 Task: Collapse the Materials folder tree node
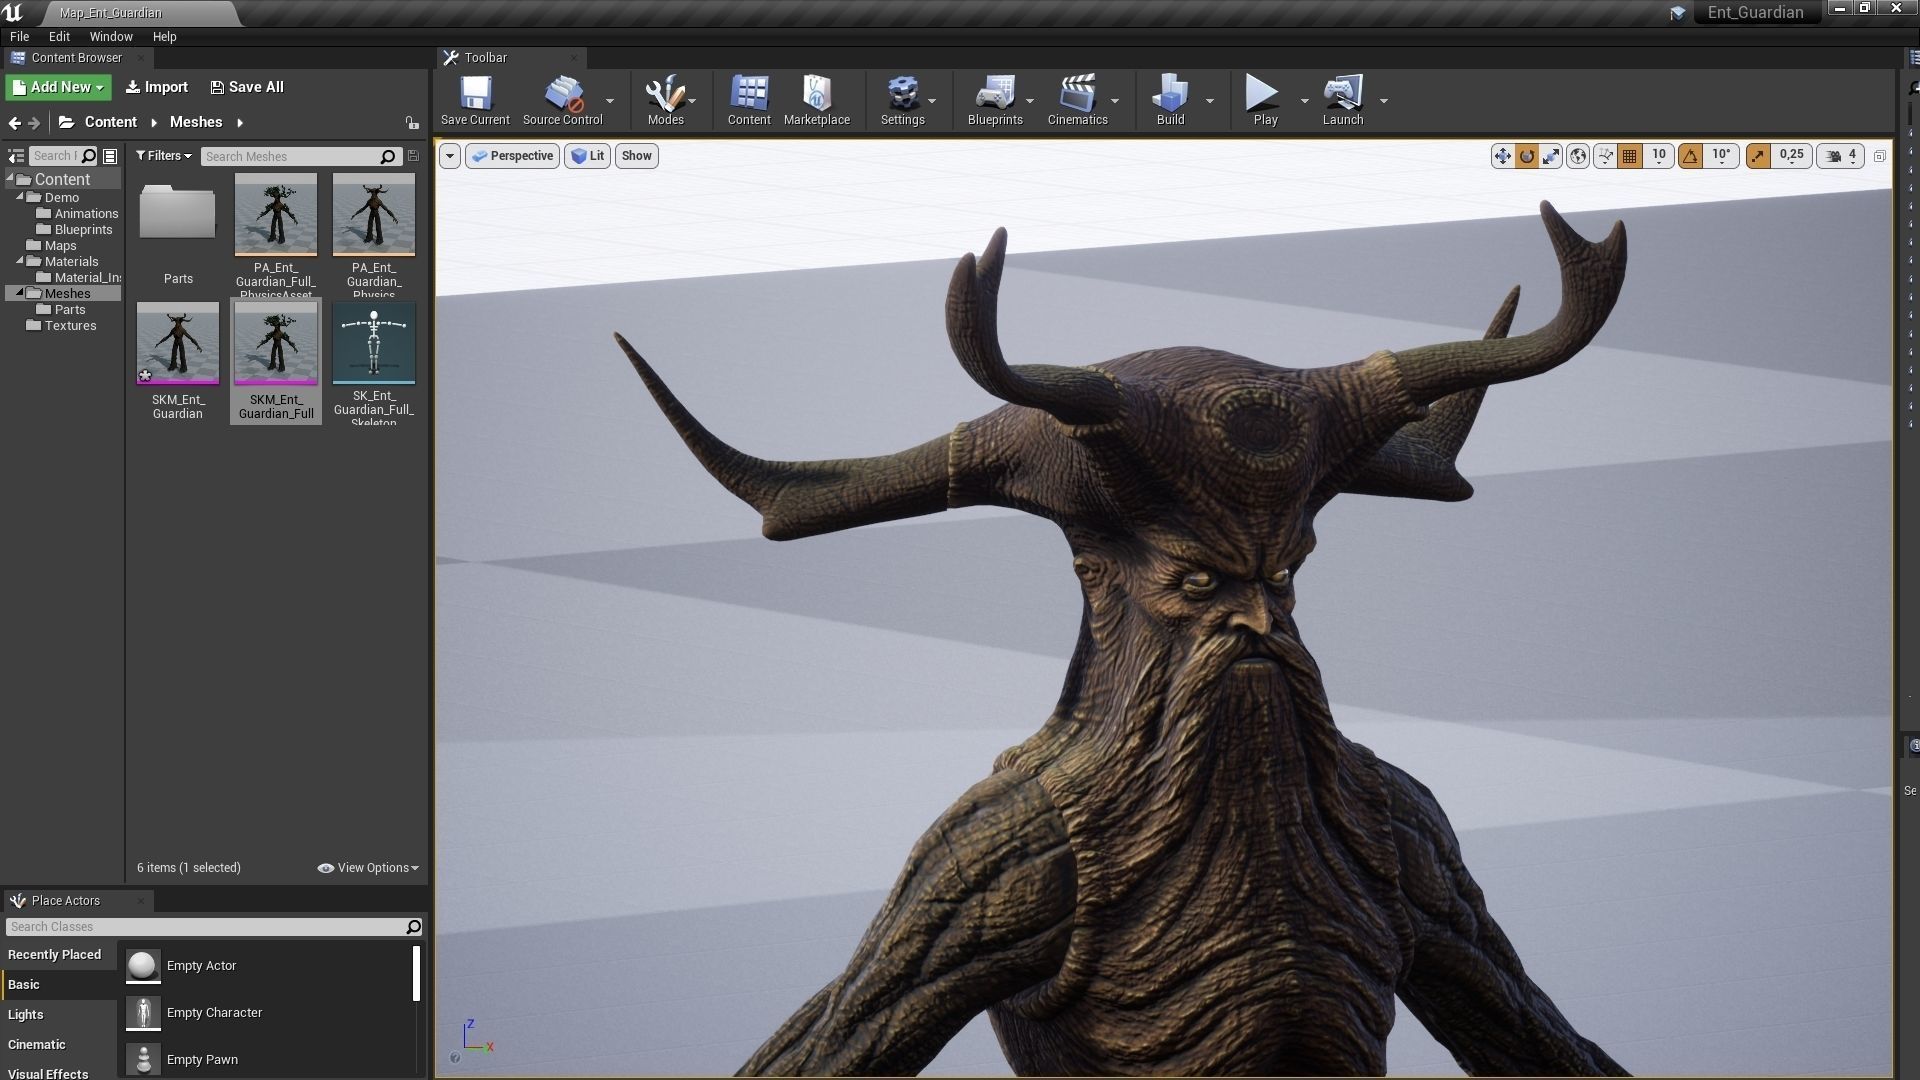point(20,261)
